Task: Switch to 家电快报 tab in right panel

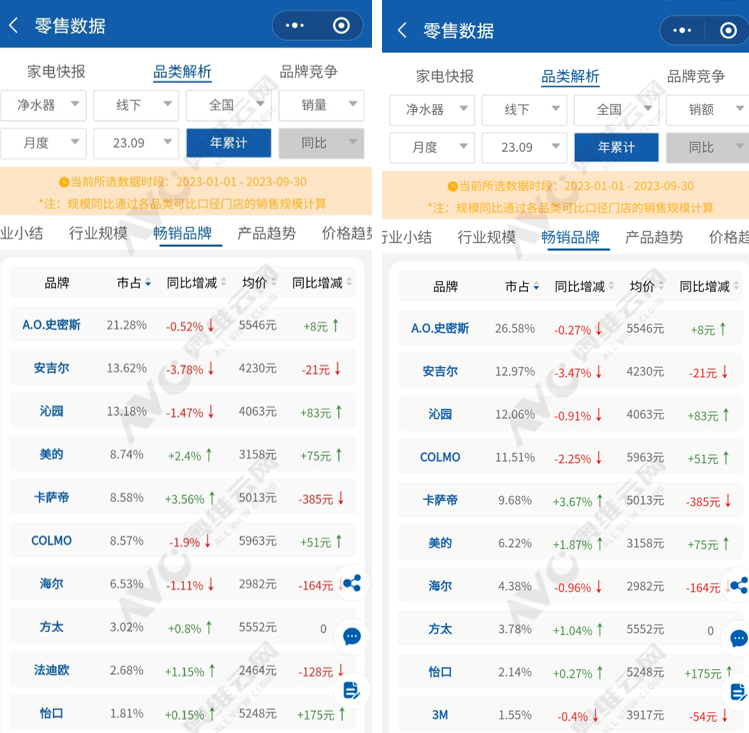Action: pyautogui.click(x=445, y=76)
